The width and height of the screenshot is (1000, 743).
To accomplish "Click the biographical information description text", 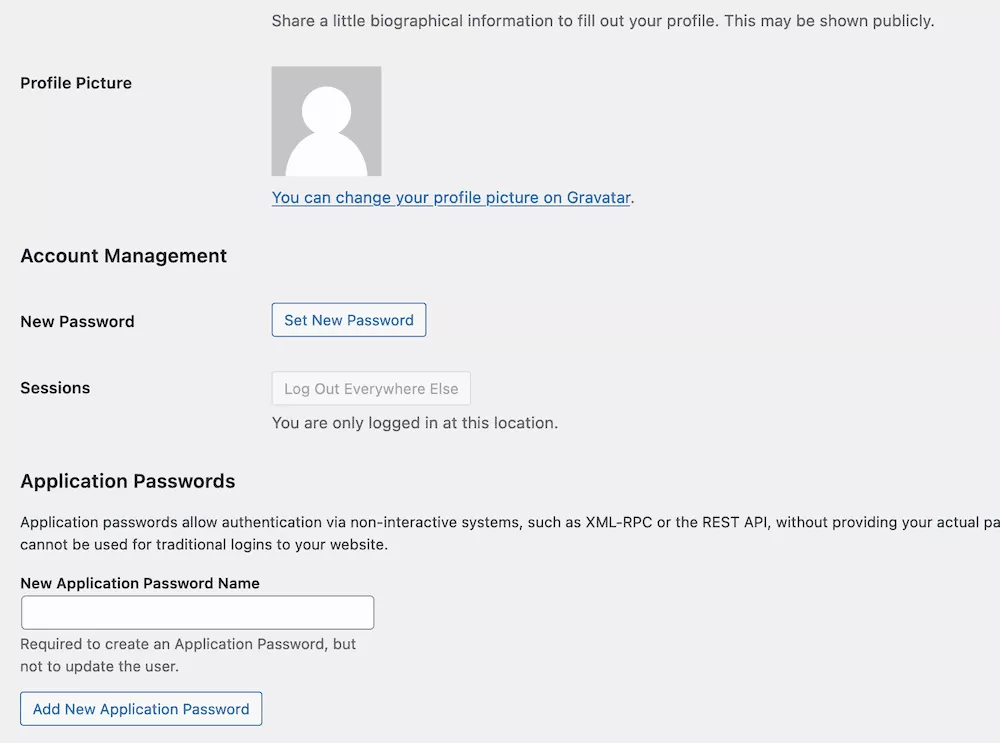I will (603, 21).
